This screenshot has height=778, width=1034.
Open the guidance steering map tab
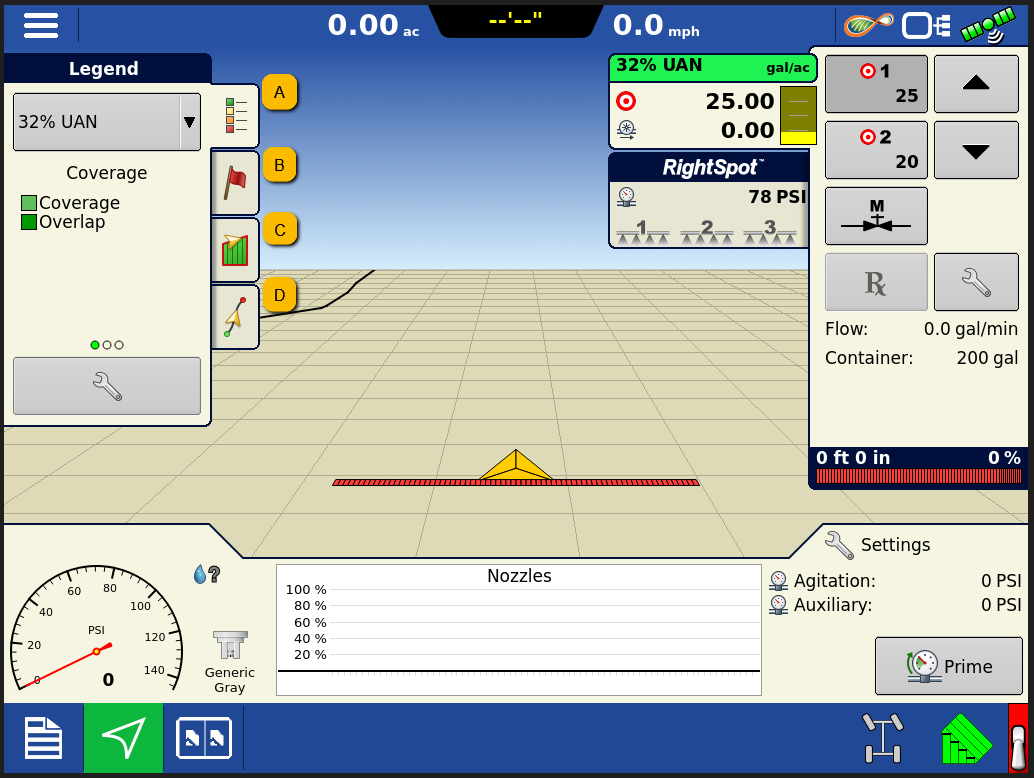(x=234, y=314)
